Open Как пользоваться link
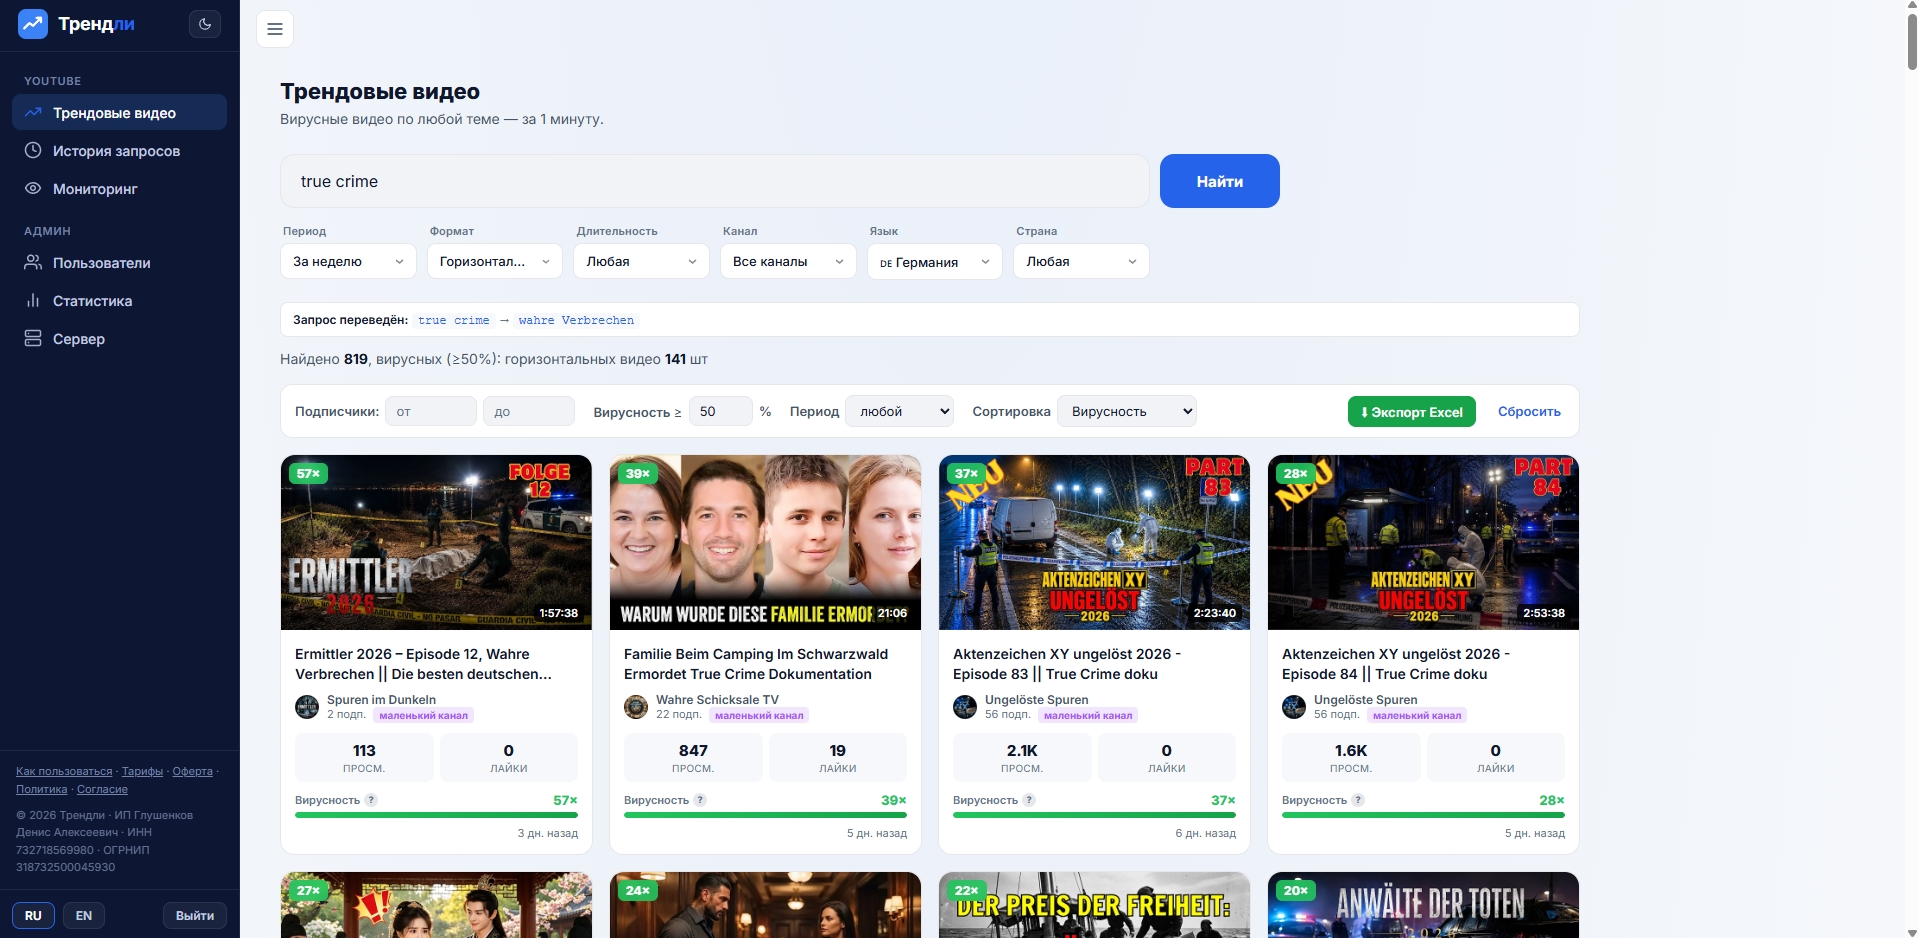Viewport: 1919px width, 938px height. click(64, 771)
